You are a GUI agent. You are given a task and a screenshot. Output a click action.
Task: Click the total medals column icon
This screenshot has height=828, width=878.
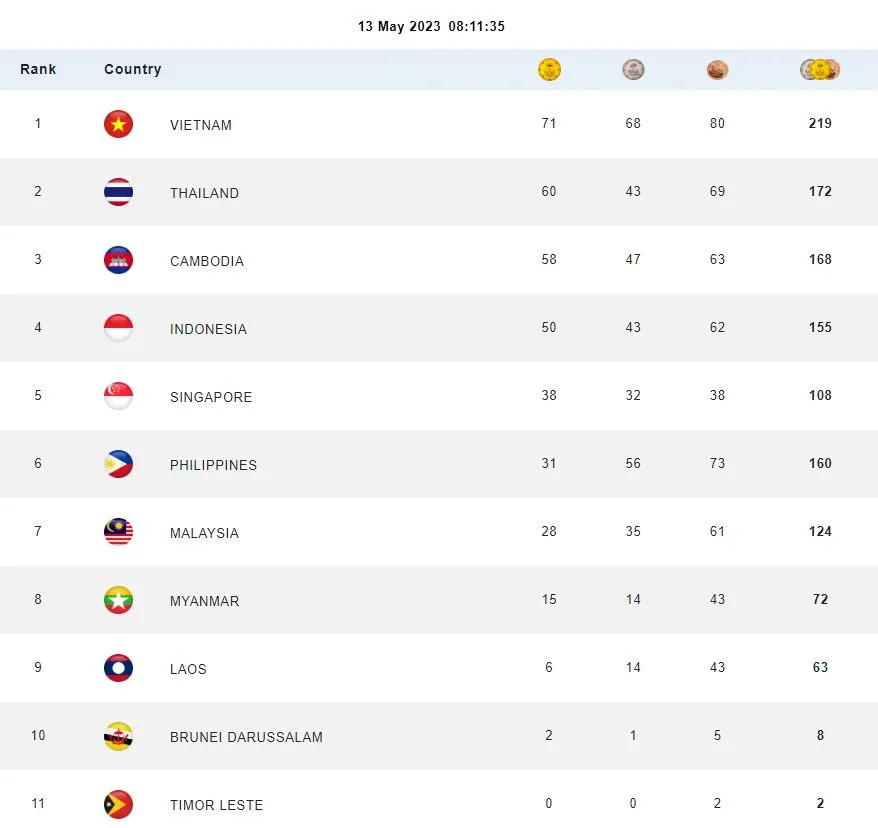point(820,70)
